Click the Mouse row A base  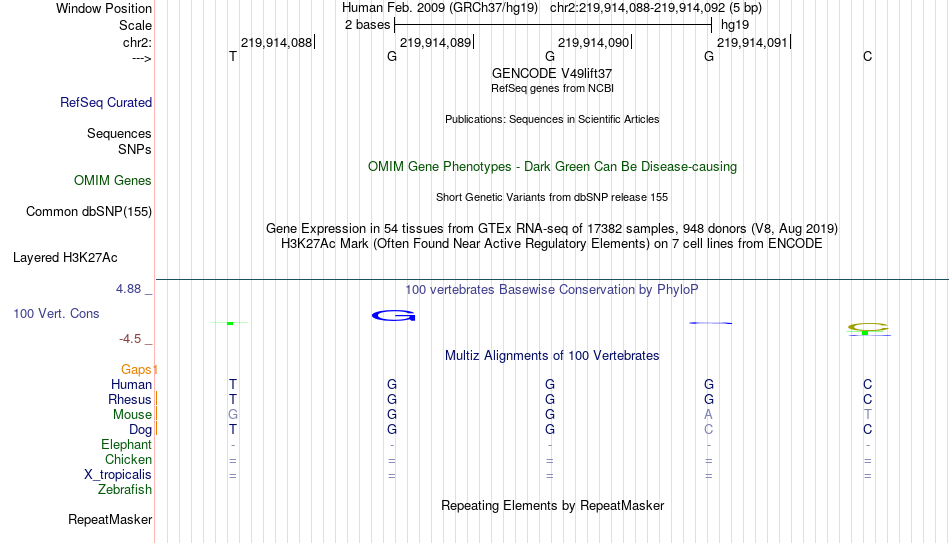click(x=708, y=415)
